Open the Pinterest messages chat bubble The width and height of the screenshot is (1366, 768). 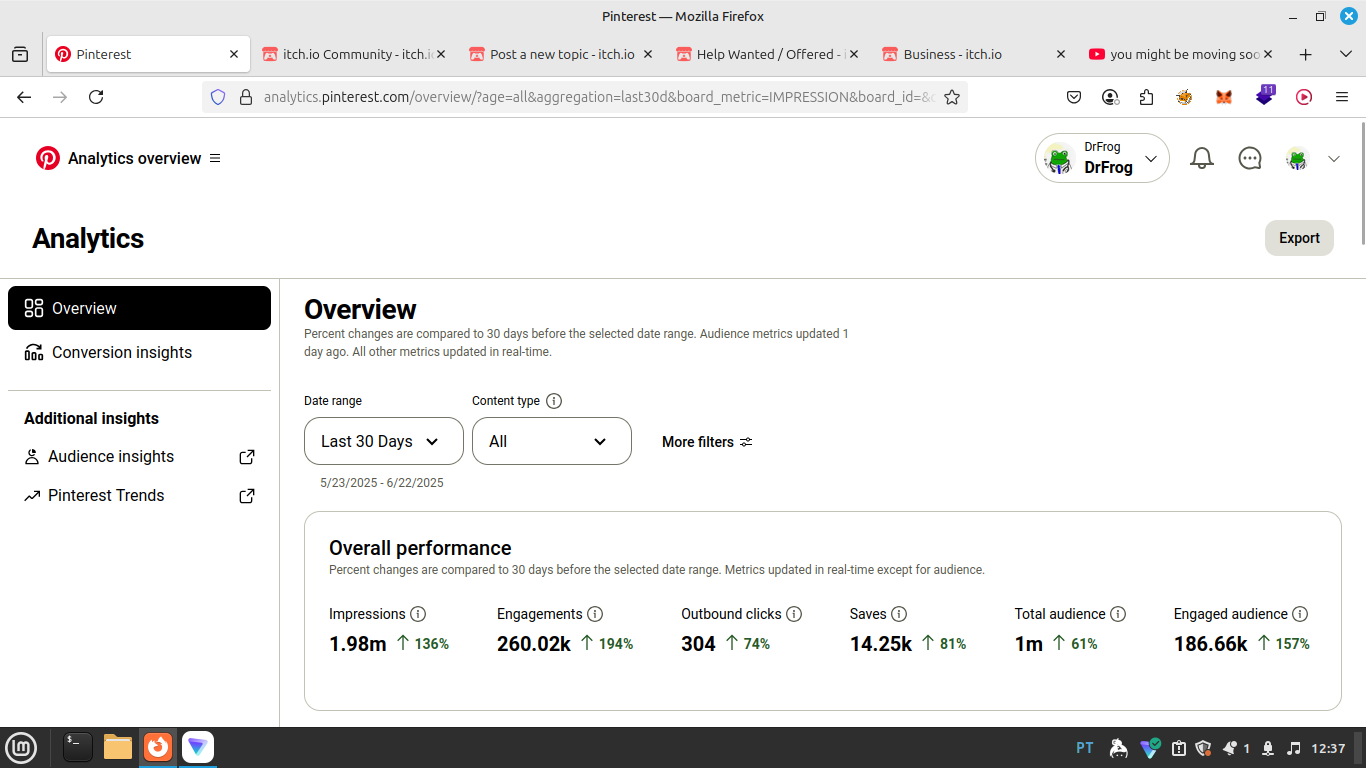1250,158
